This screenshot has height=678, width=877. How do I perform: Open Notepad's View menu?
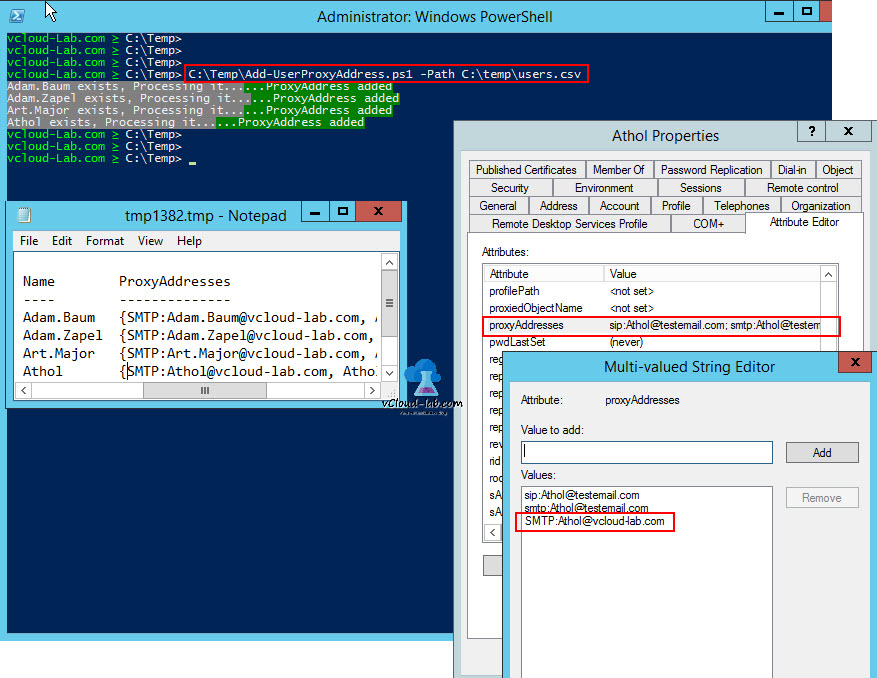point(150,240)
